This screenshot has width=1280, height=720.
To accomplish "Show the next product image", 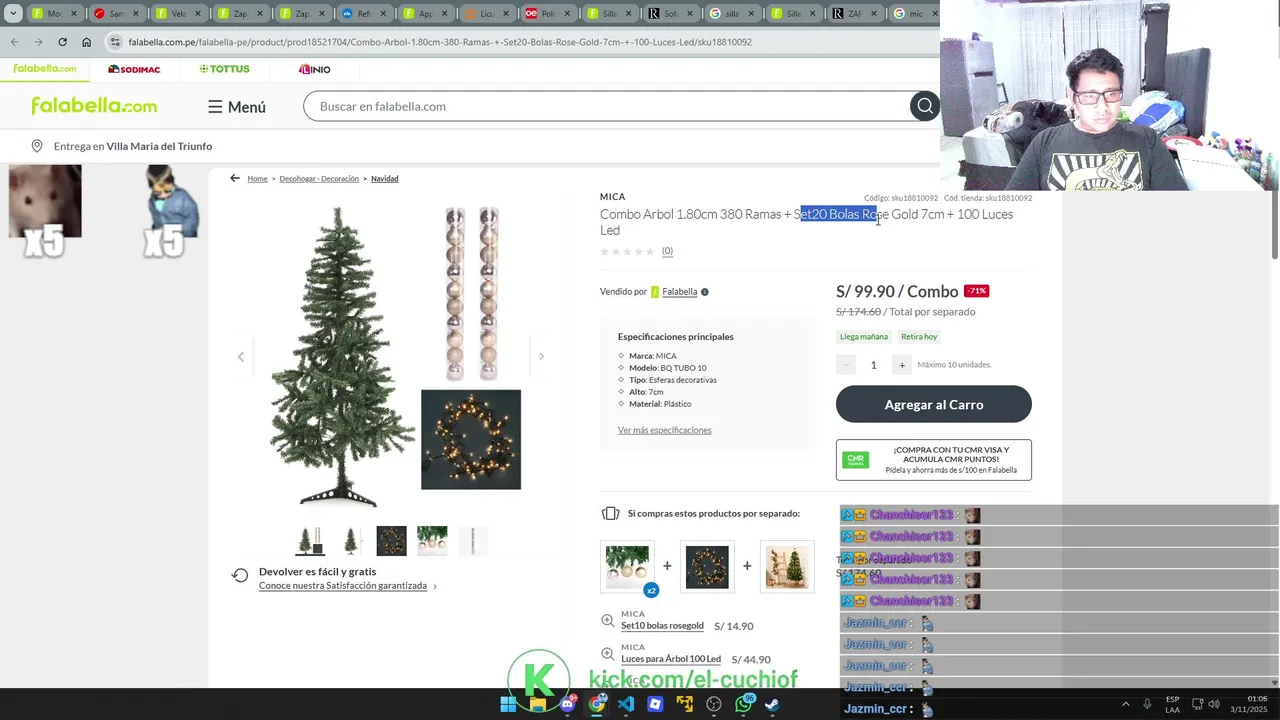I will (541, 357).
